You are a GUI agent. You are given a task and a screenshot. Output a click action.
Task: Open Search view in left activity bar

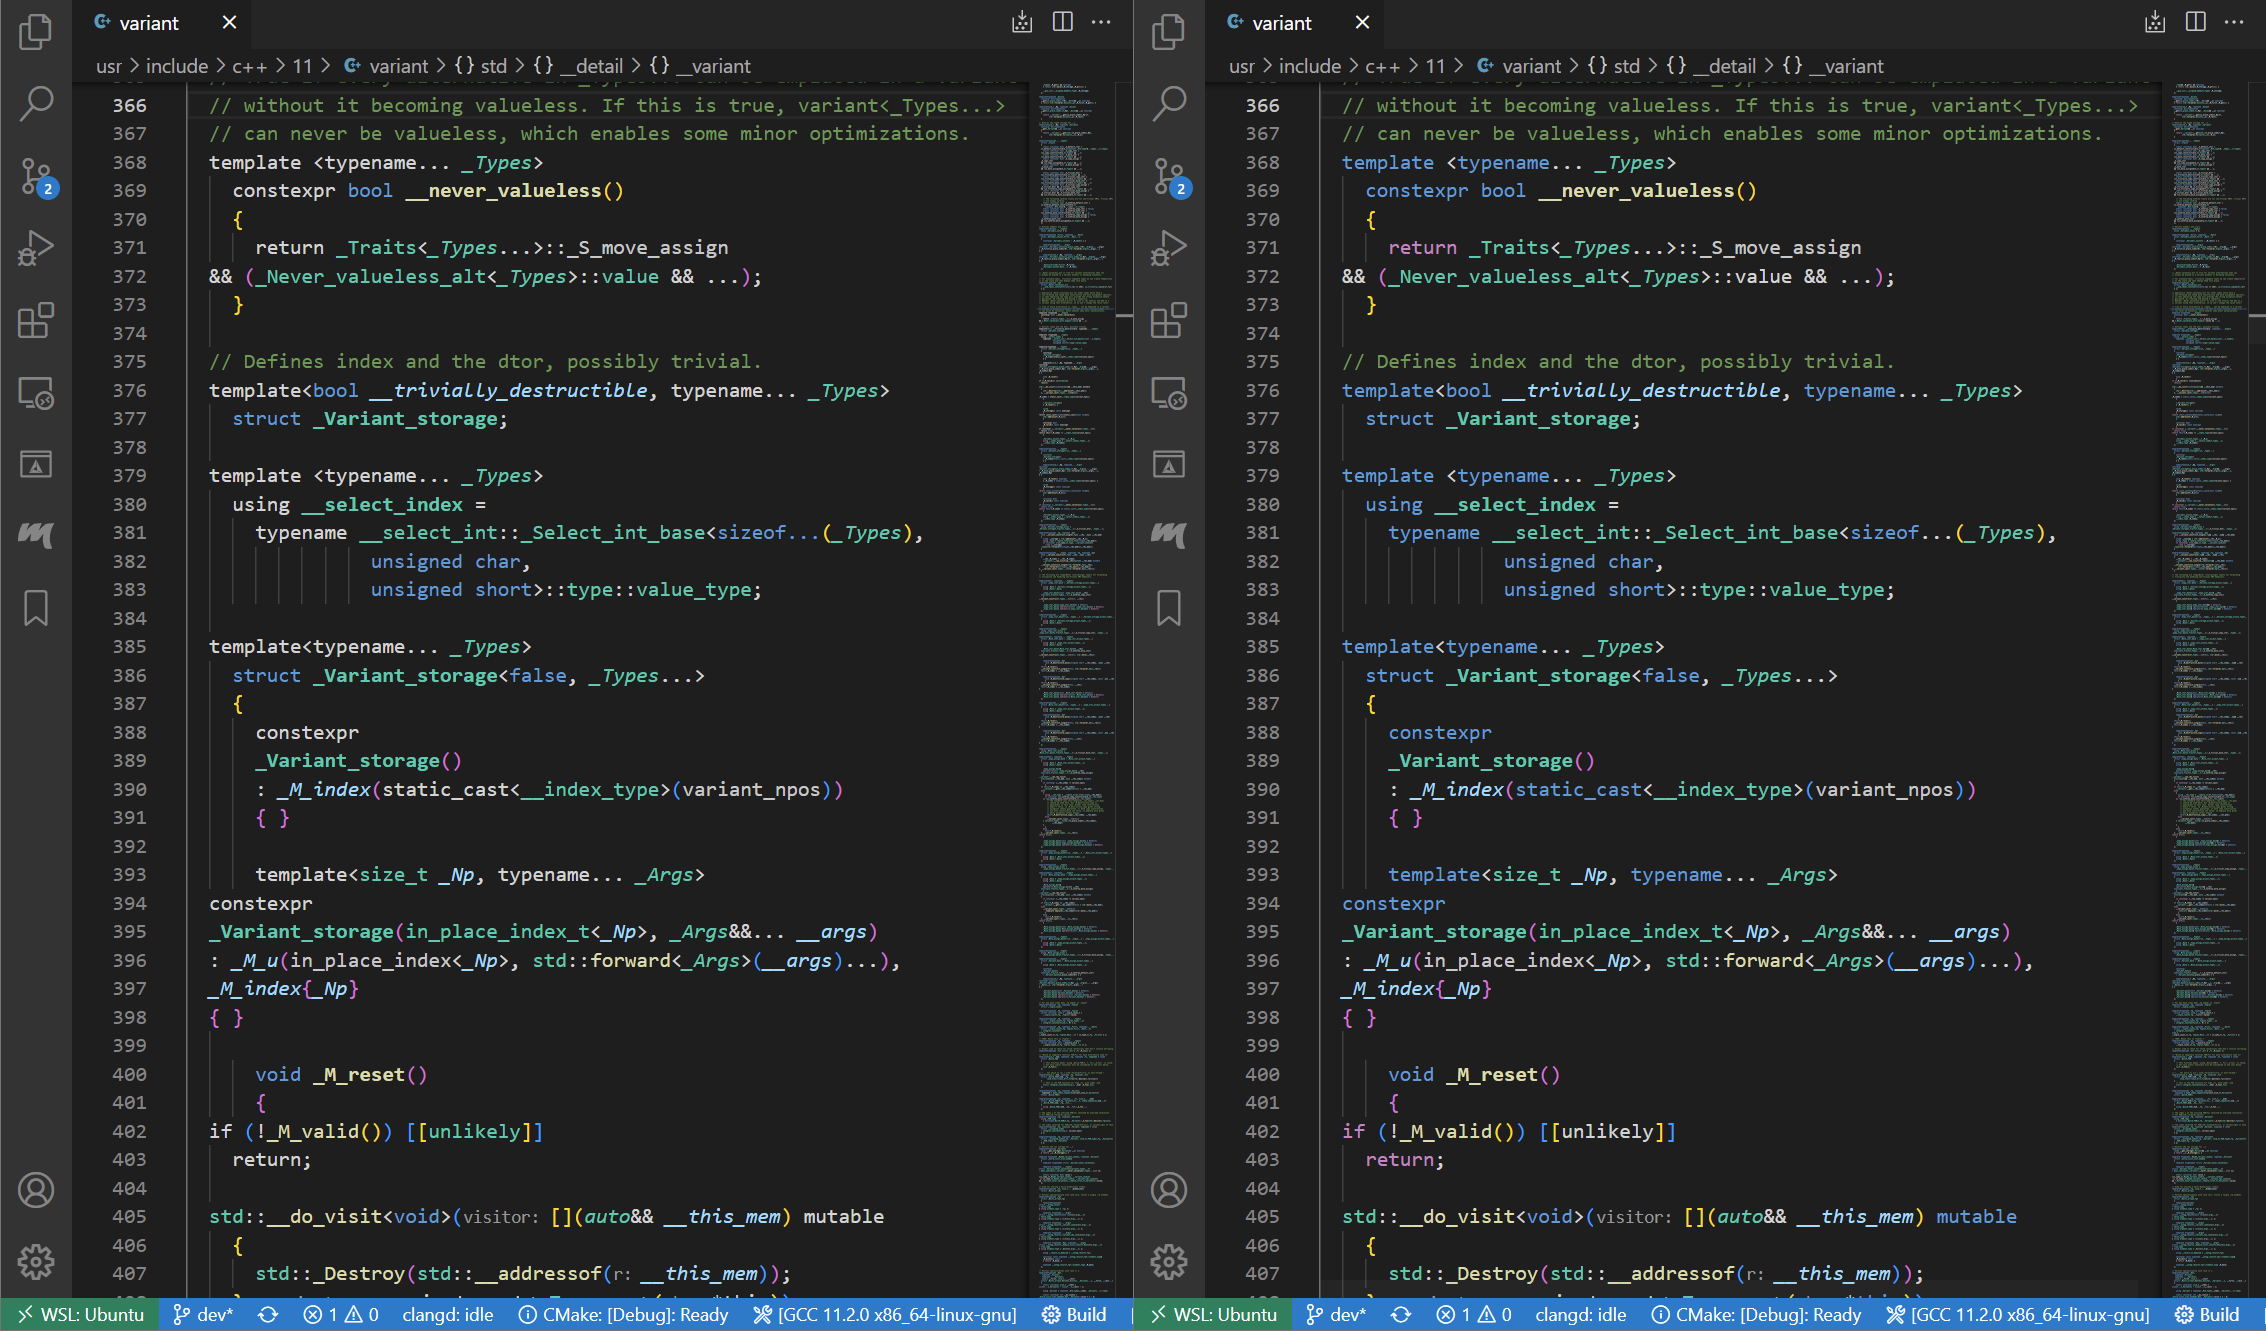pyautogui.click(x=36, y=103)
